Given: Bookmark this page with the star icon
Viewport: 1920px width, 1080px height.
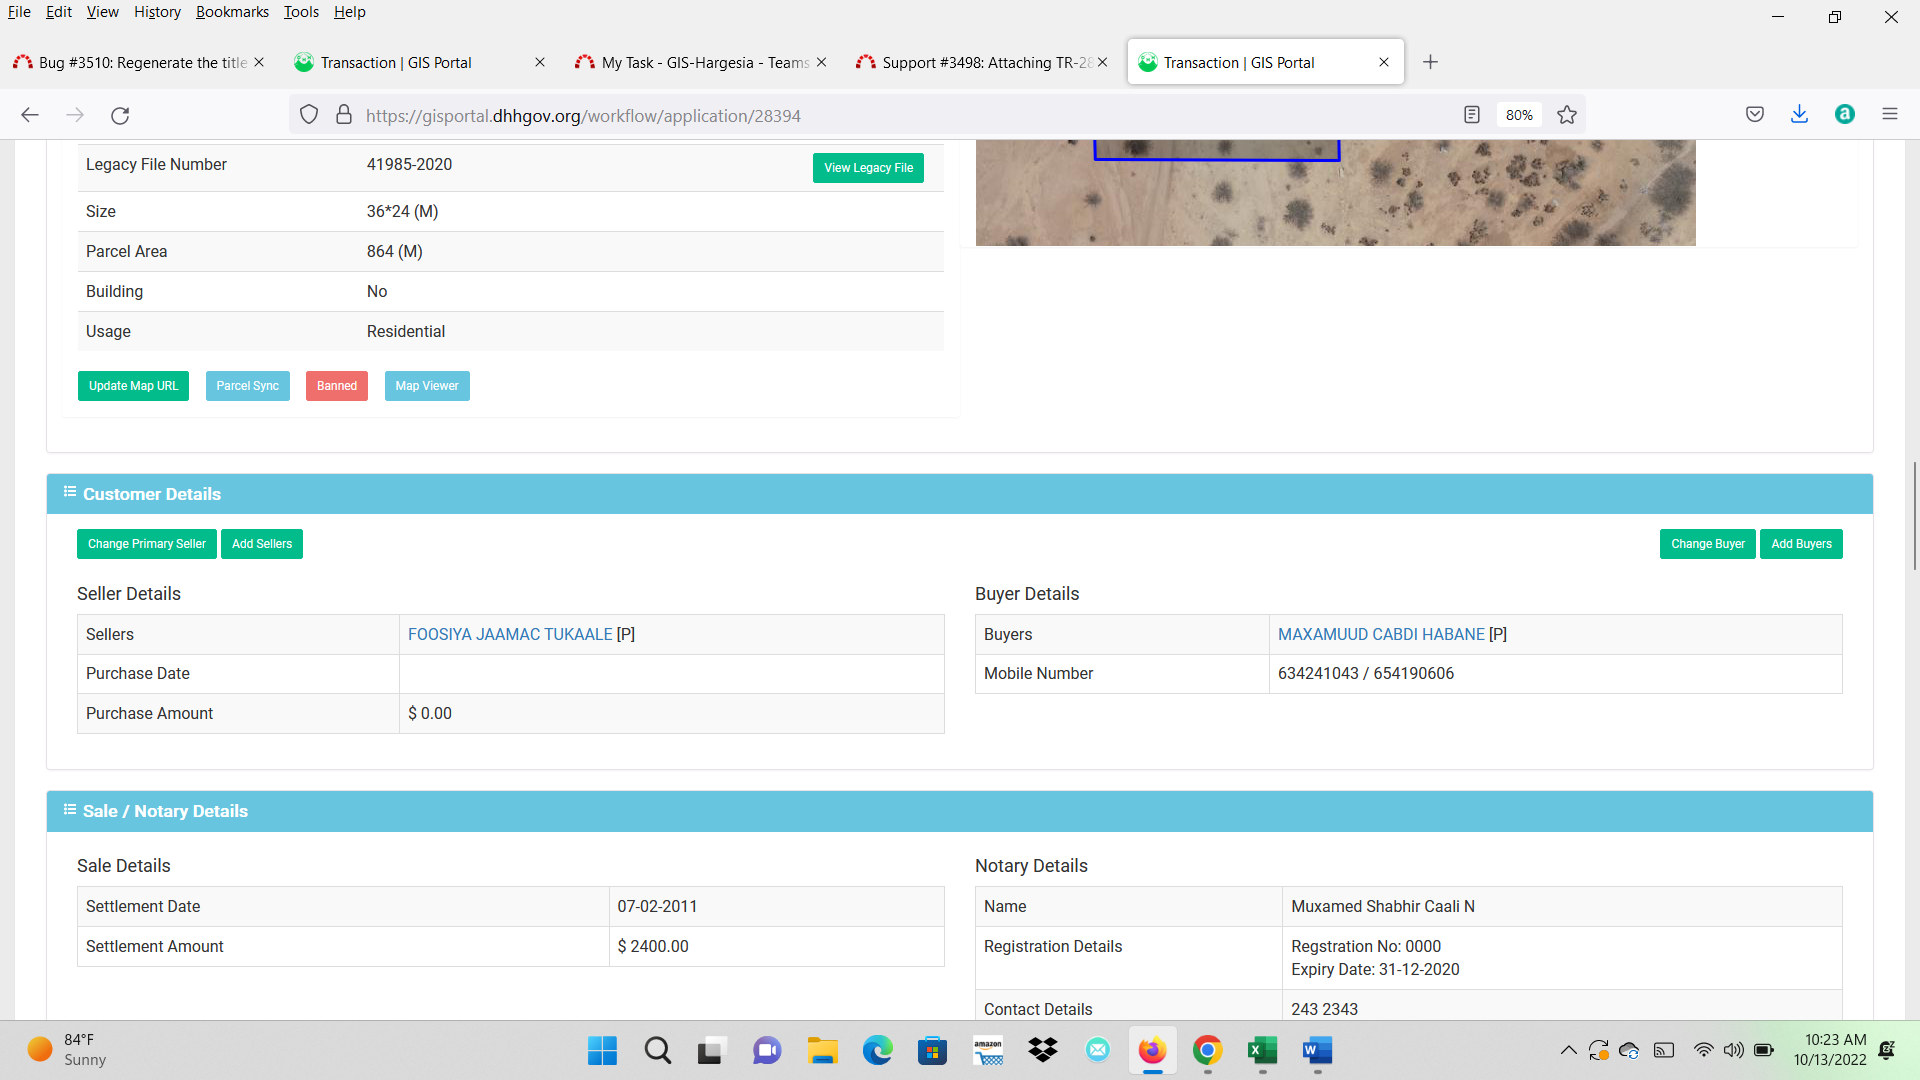Looking at the screenshot, I should pyautogui.click(x=1567, y=115).
